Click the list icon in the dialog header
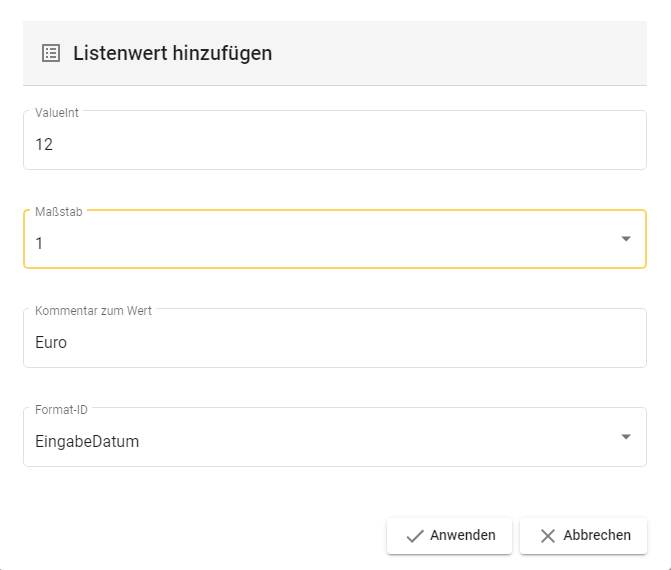This screenshot has height=570, width=671. [51, 53]
